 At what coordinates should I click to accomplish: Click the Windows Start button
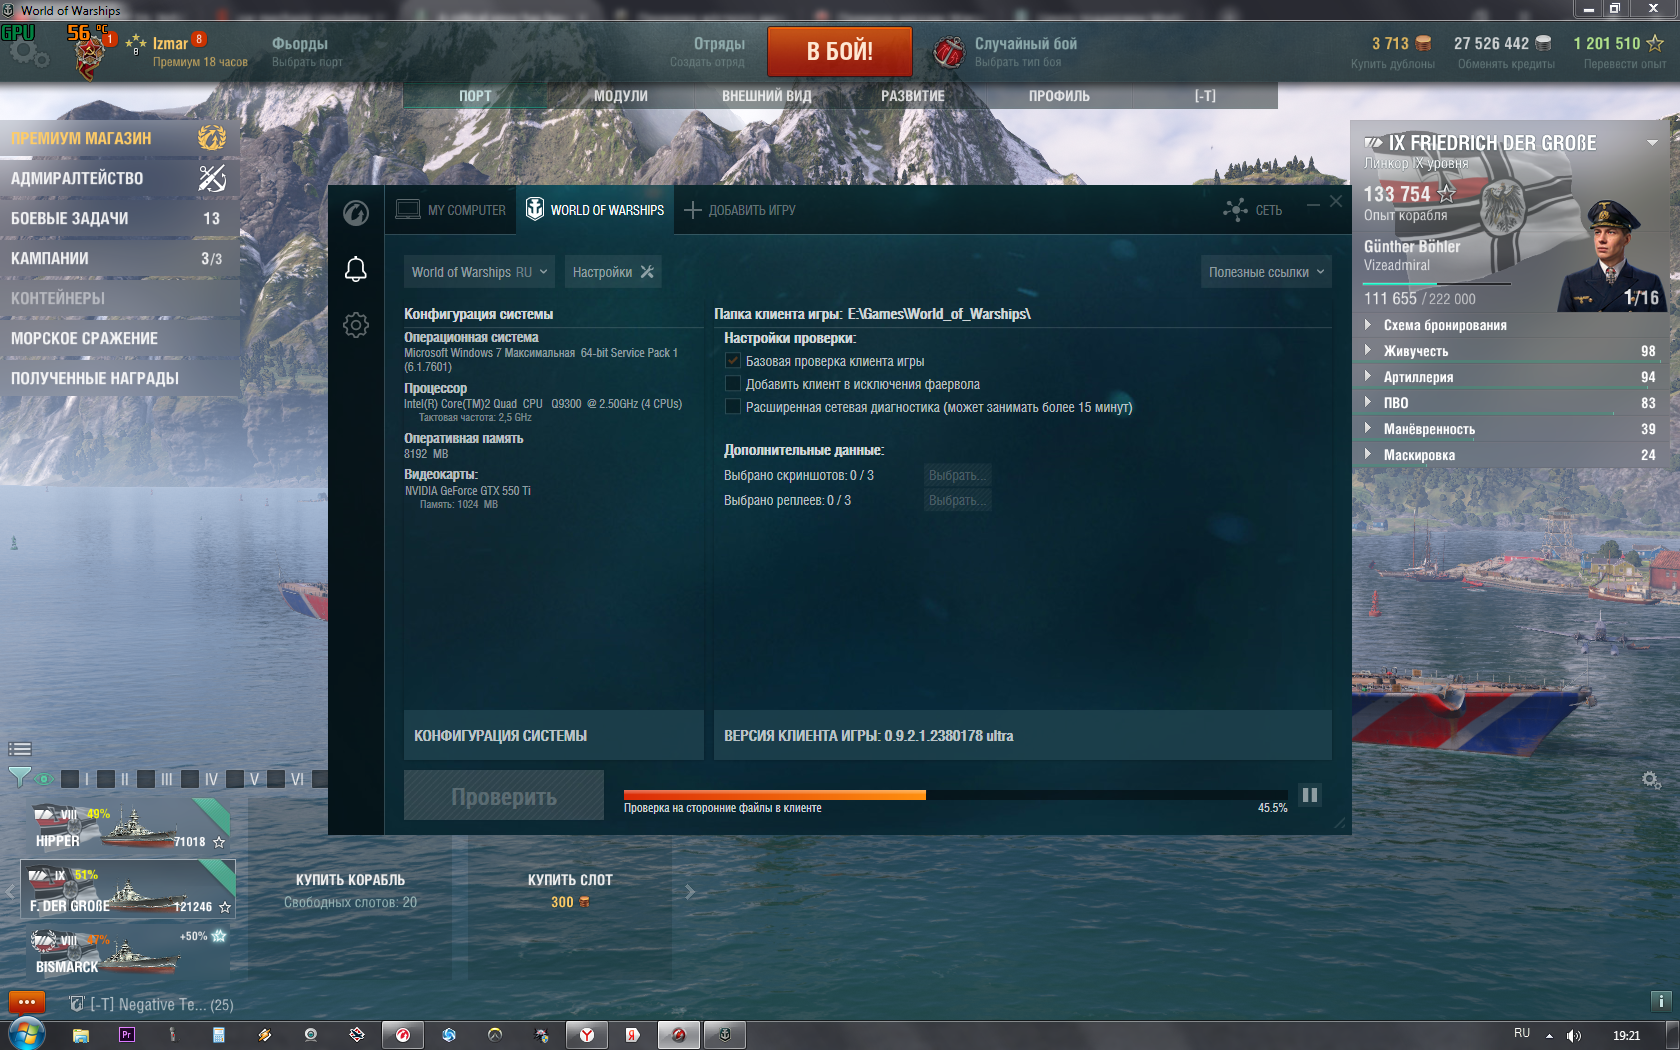point(27,1034)
